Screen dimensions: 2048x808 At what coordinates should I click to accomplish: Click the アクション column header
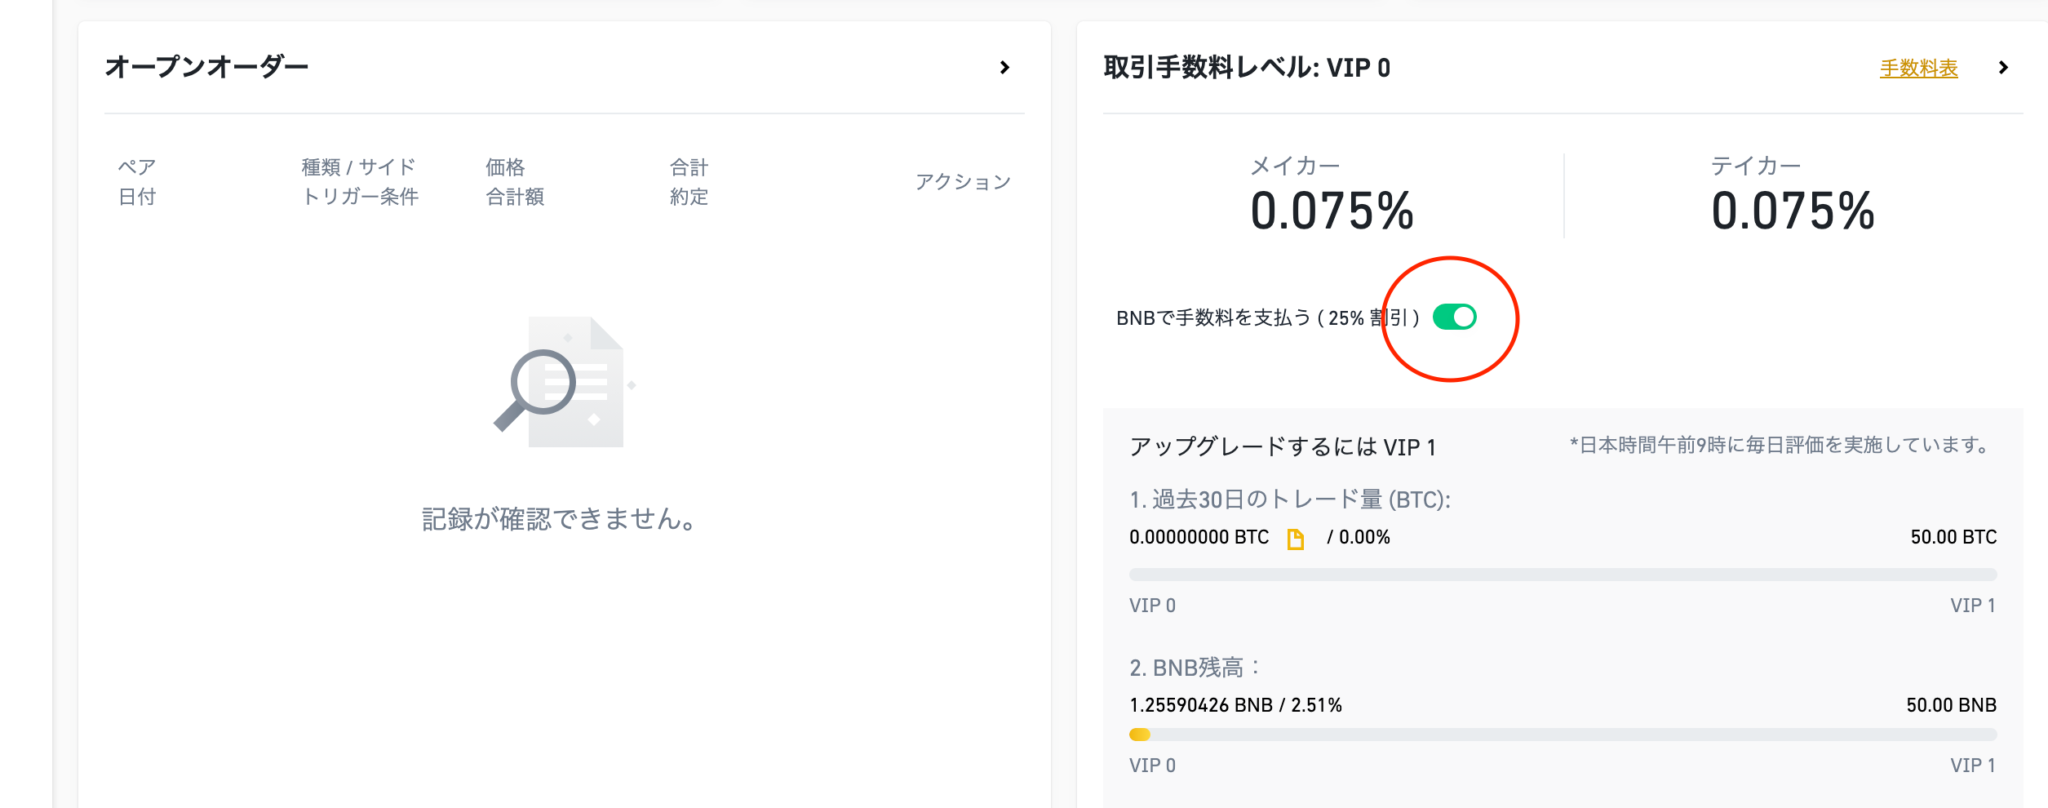(x=962, y=181)
